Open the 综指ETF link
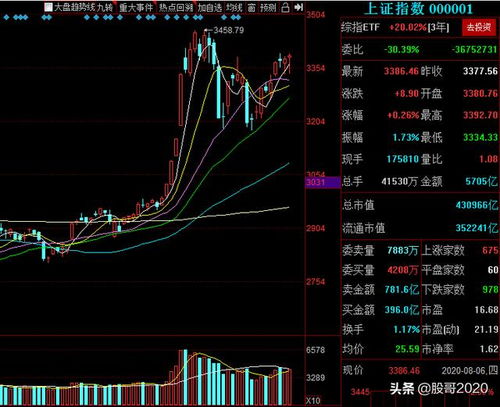This screenshot has height=407, width=500. click(360, 27)
